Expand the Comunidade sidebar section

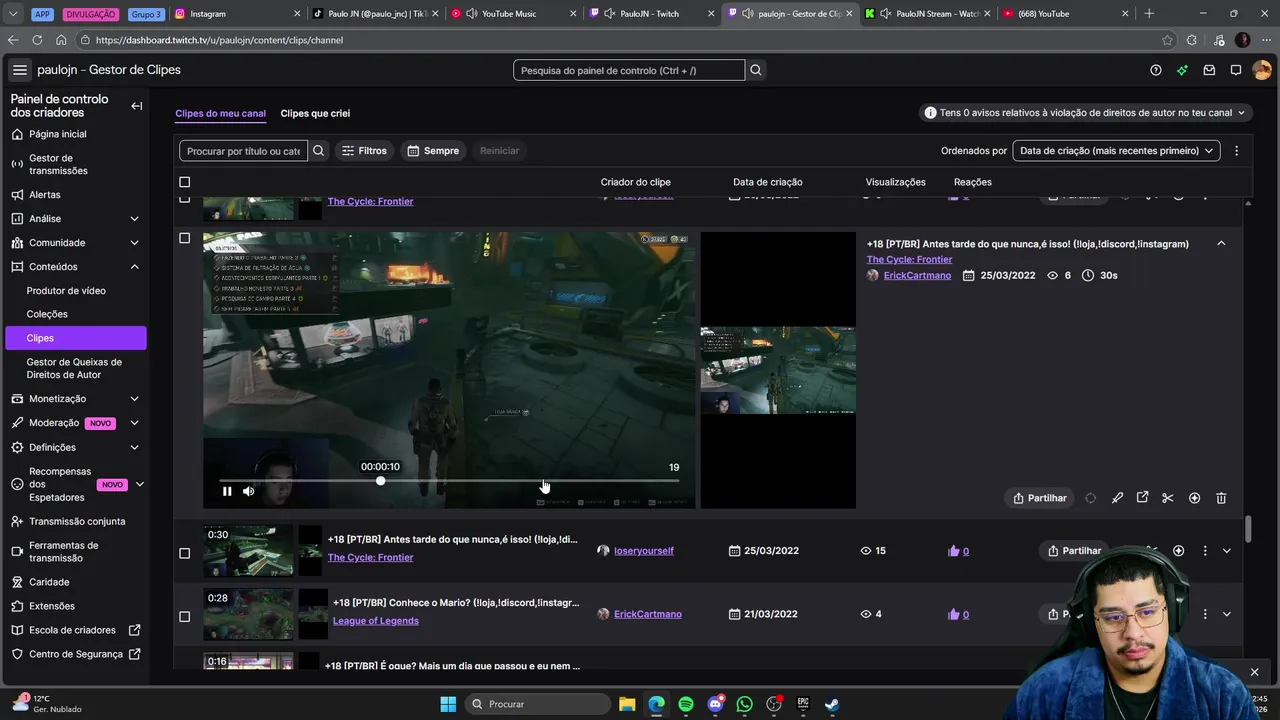pyautogui.click(x=134, y=243)
